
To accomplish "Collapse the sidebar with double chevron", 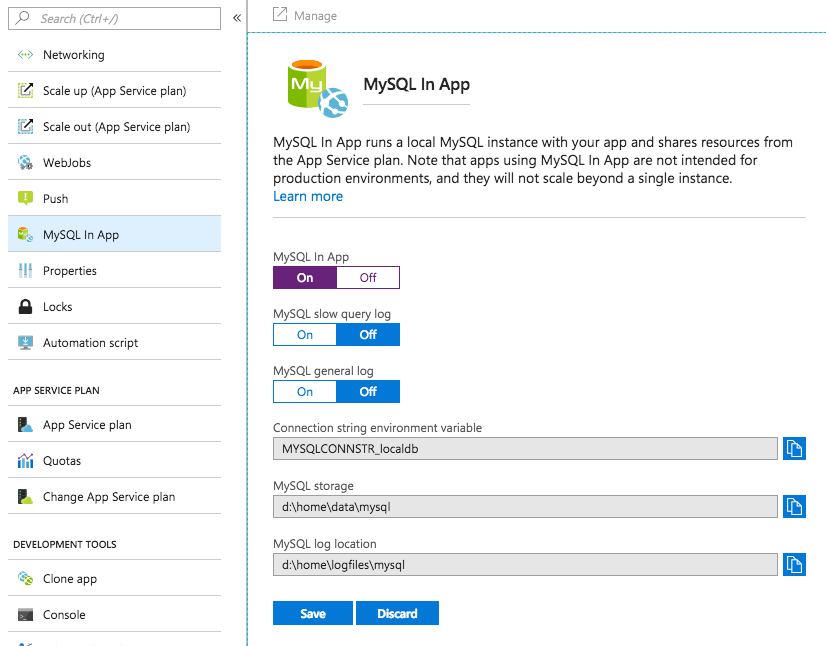I will pyautogui.click(x=237, y=18).
